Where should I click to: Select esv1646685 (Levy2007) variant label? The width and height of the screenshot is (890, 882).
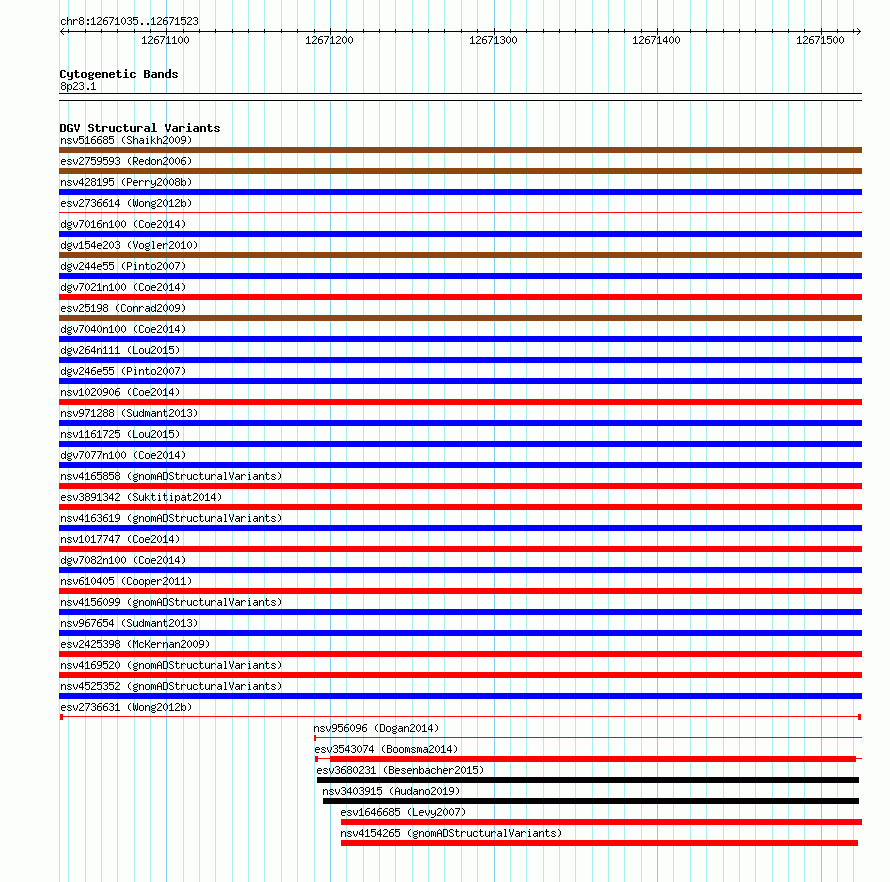click(403, 812)
